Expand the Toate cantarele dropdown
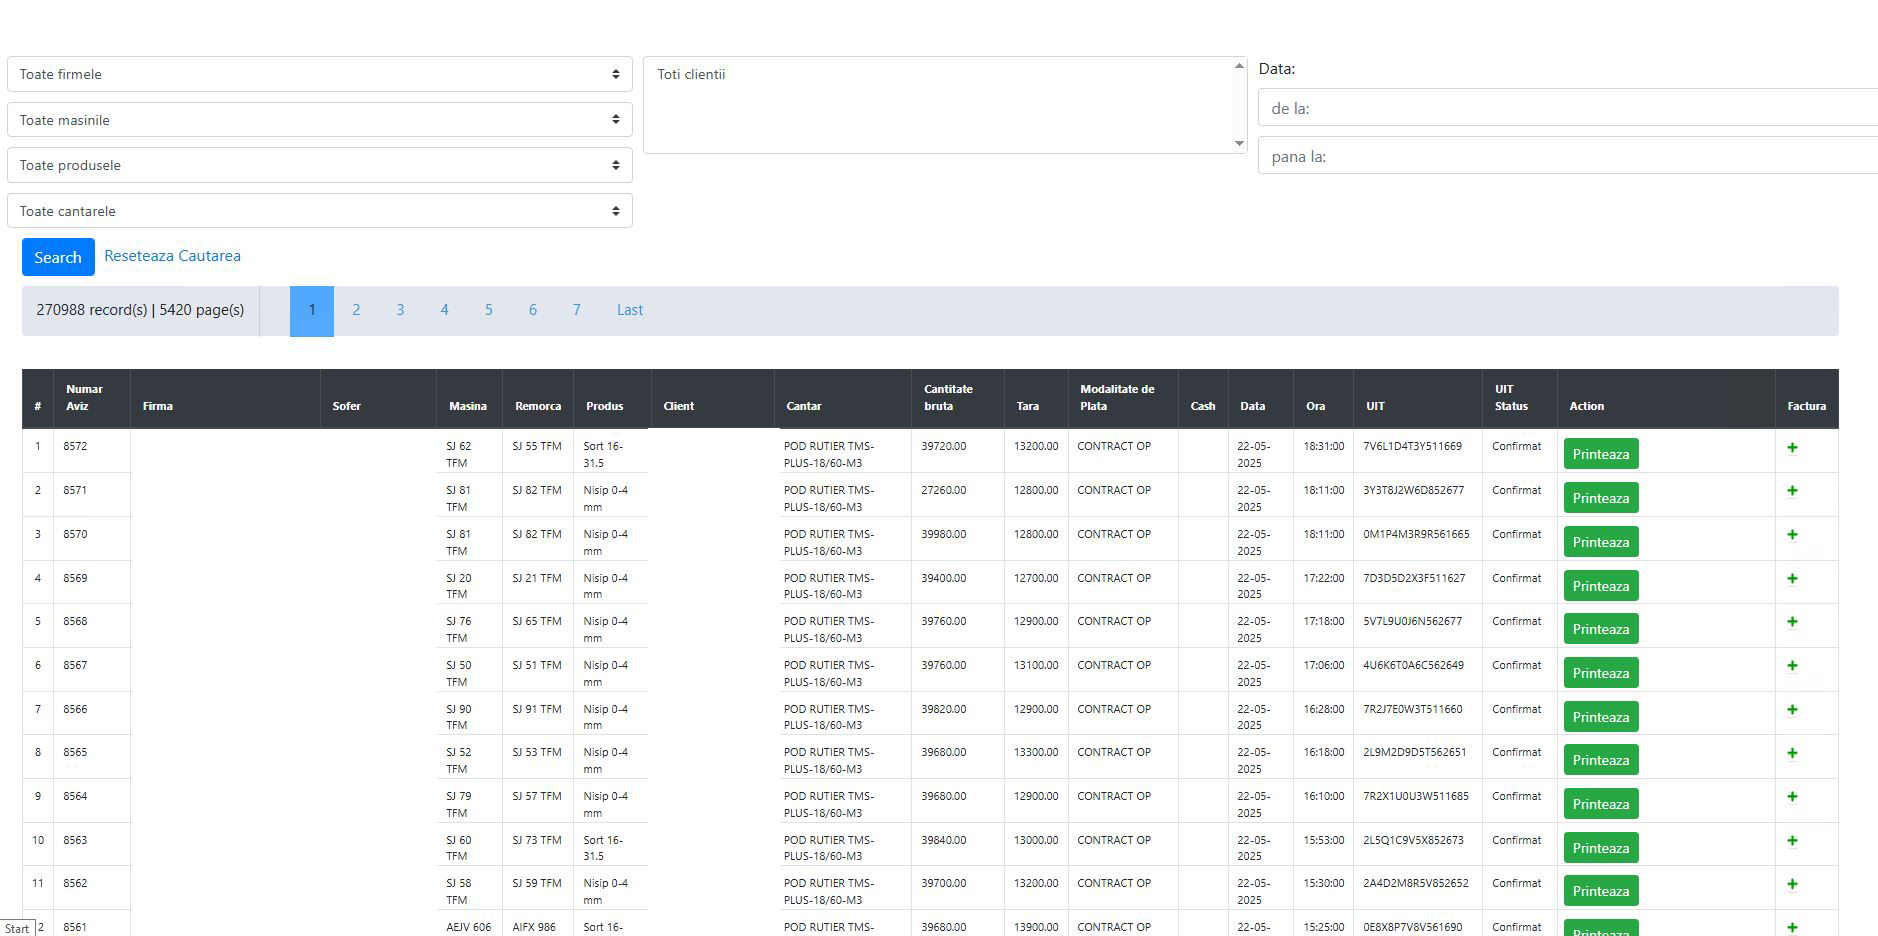 (x=319, y=211)
